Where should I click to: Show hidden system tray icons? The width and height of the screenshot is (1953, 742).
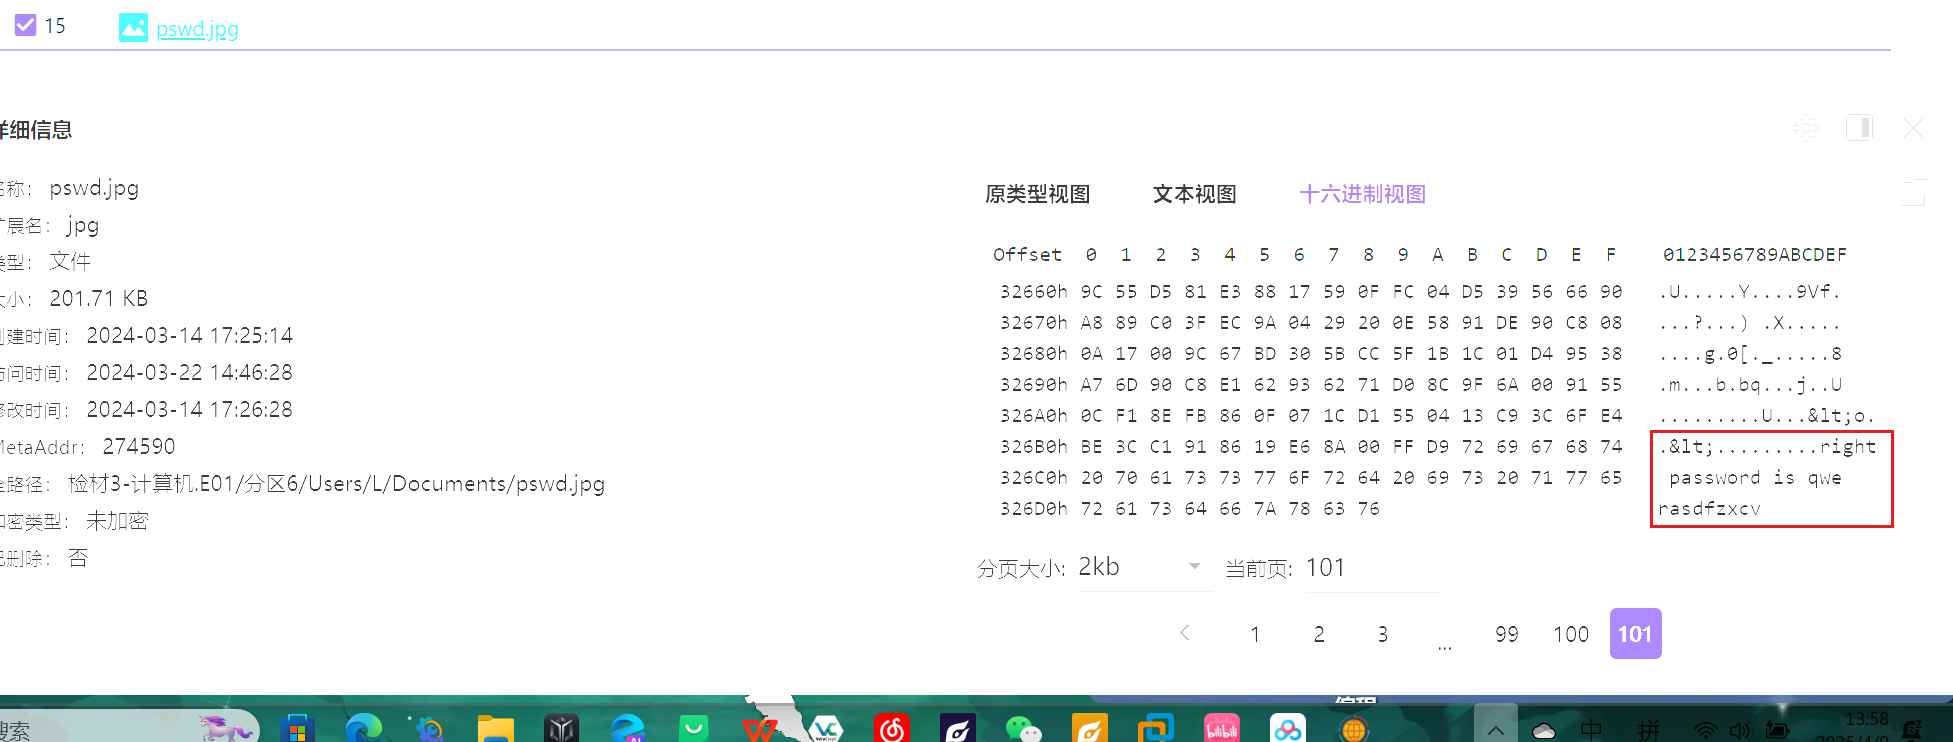point(1495,729)
